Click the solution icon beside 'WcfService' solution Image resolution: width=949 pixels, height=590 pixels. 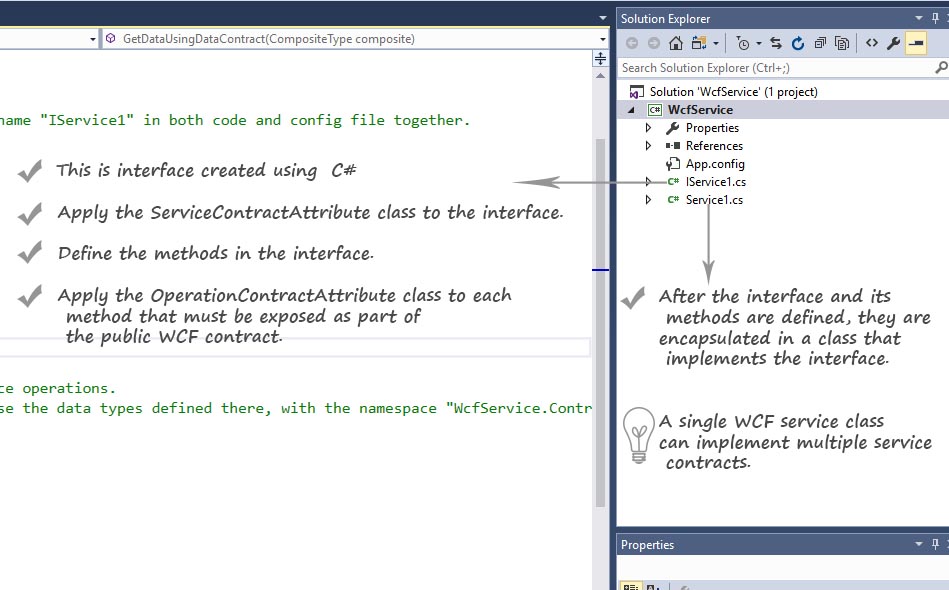pyautogui.click(x=636, y=92)
